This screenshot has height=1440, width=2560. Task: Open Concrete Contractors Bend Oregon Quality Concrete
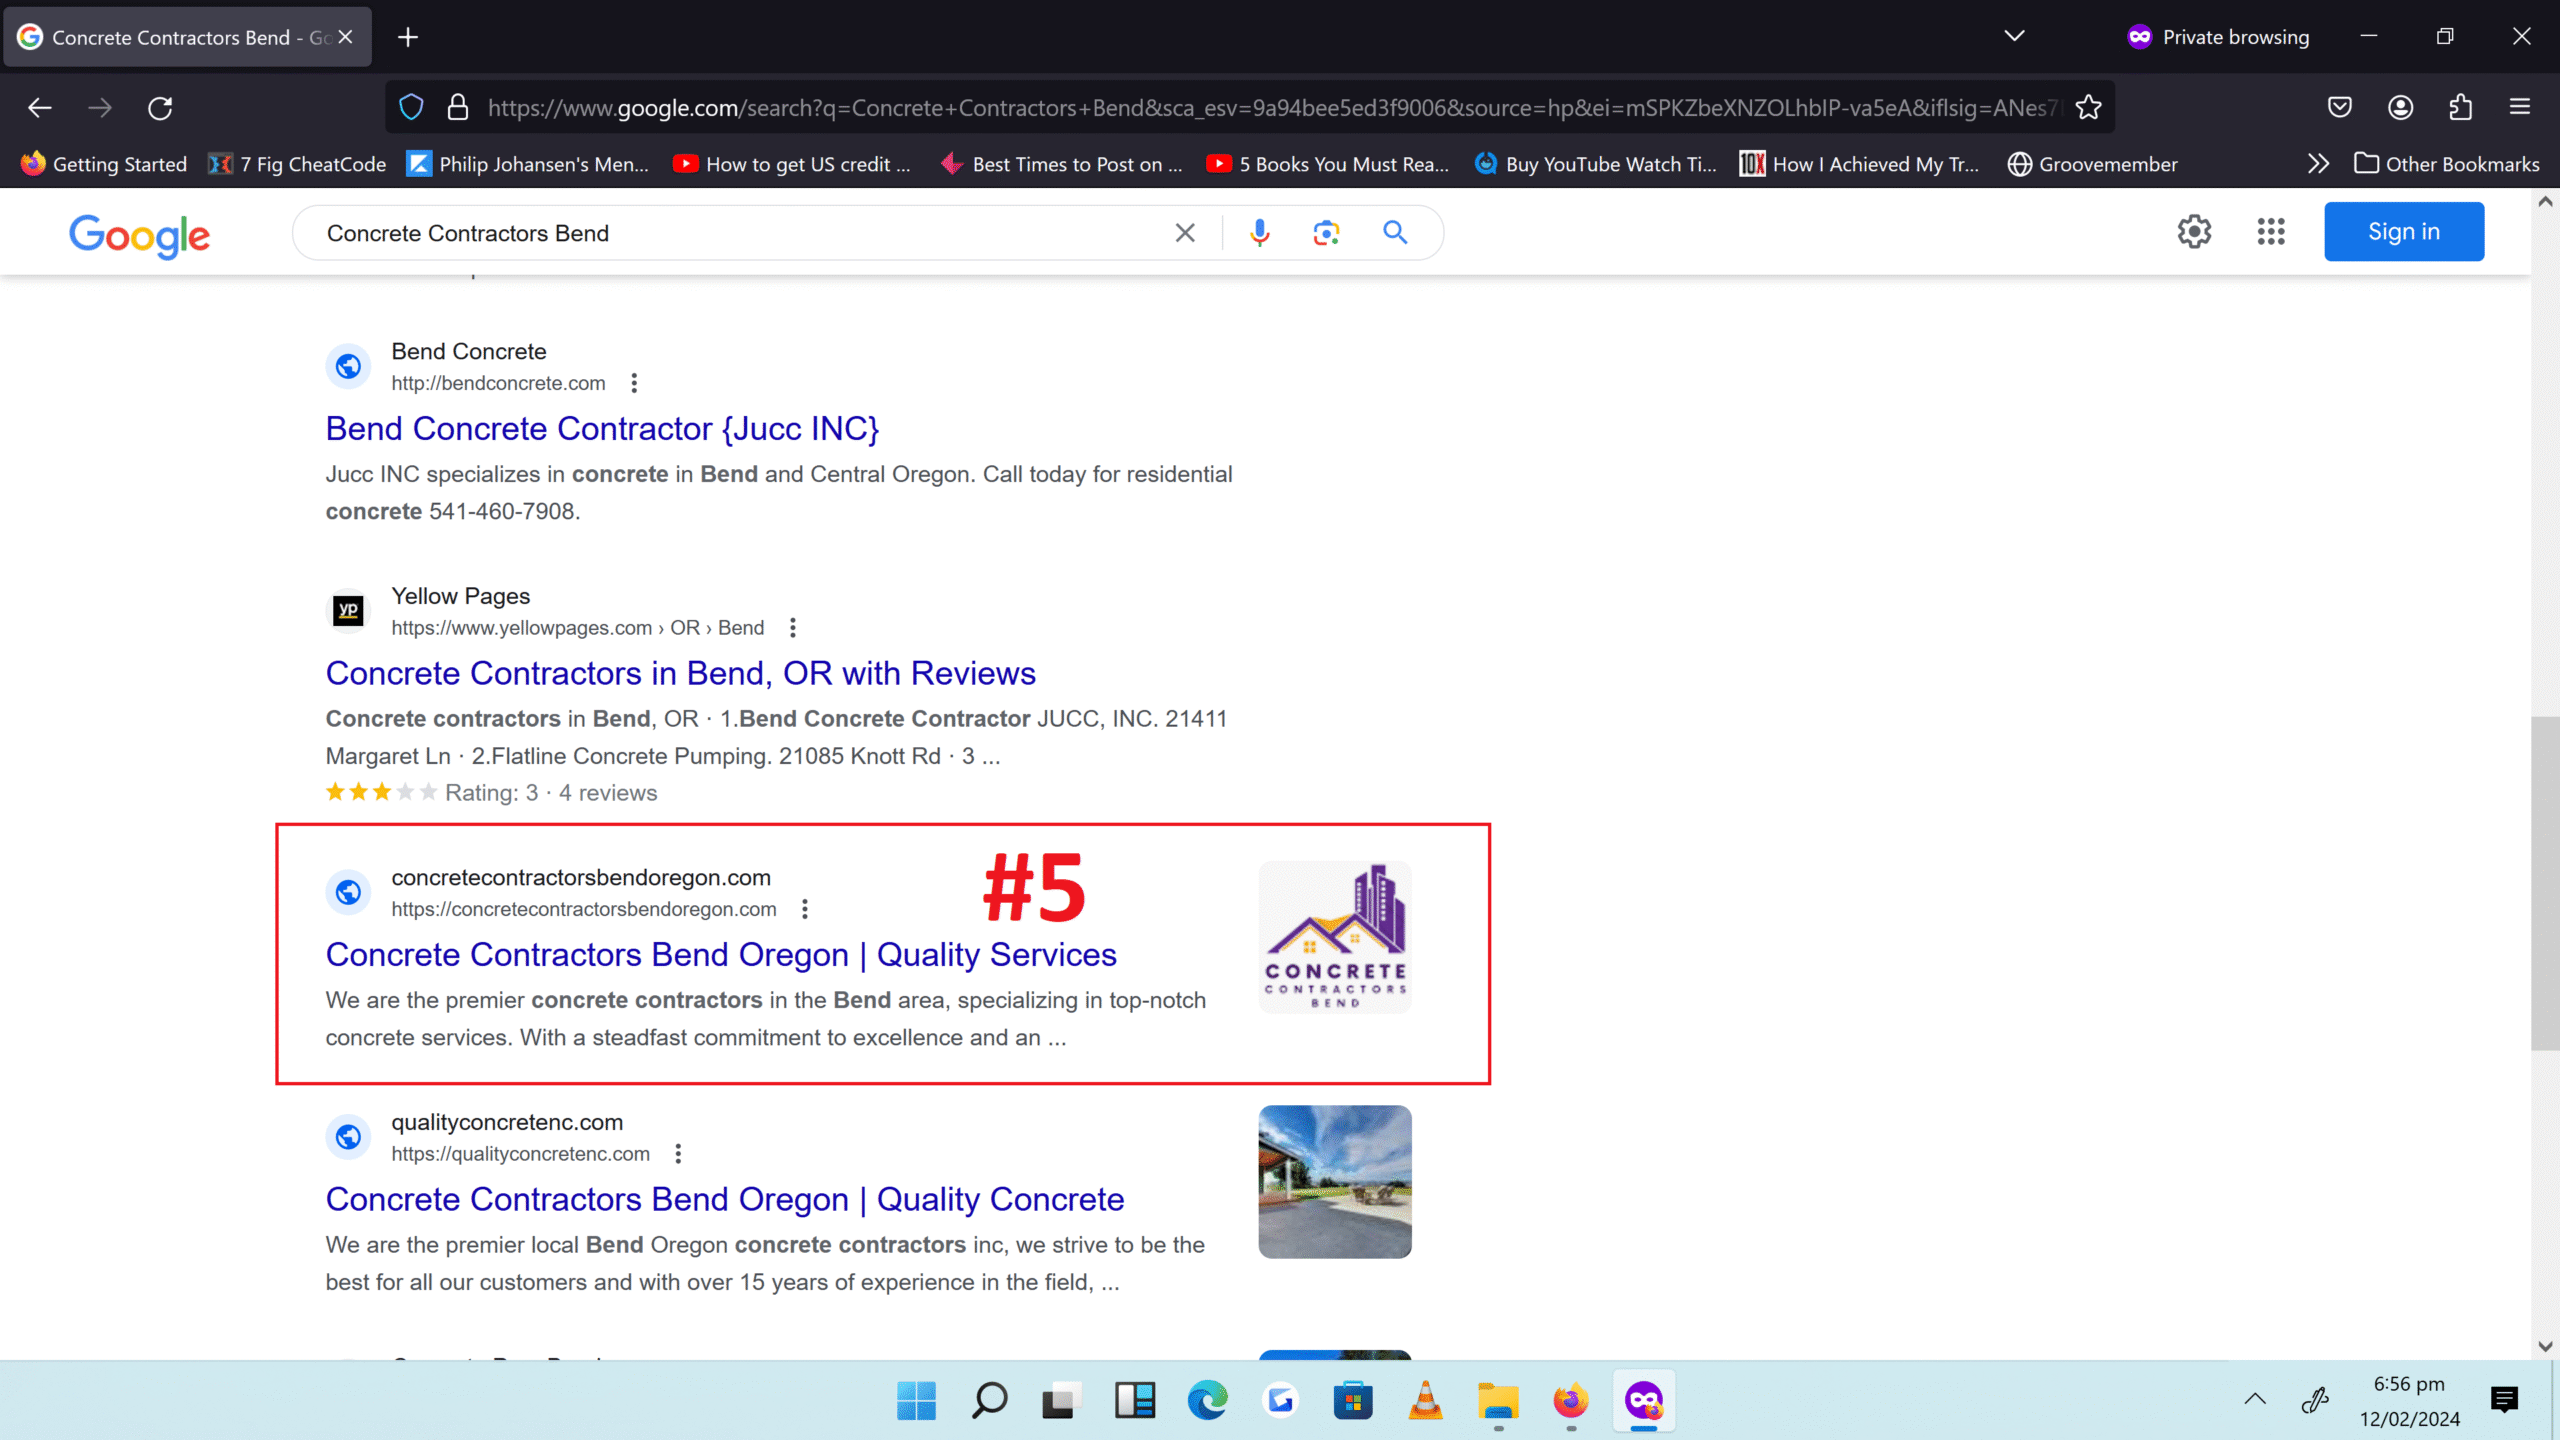[725, 1200]
